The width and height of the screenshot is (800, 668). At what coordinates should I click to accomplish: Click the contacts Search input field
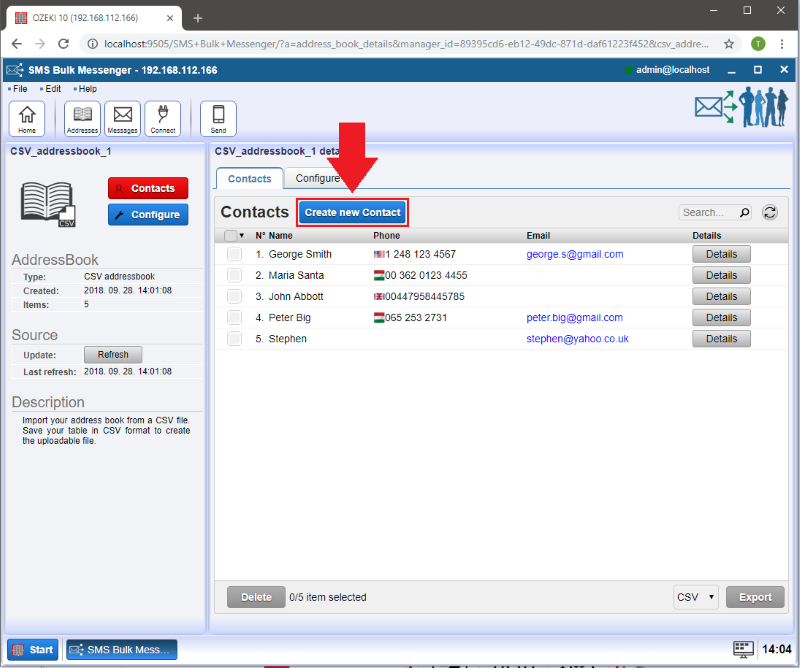708,212
